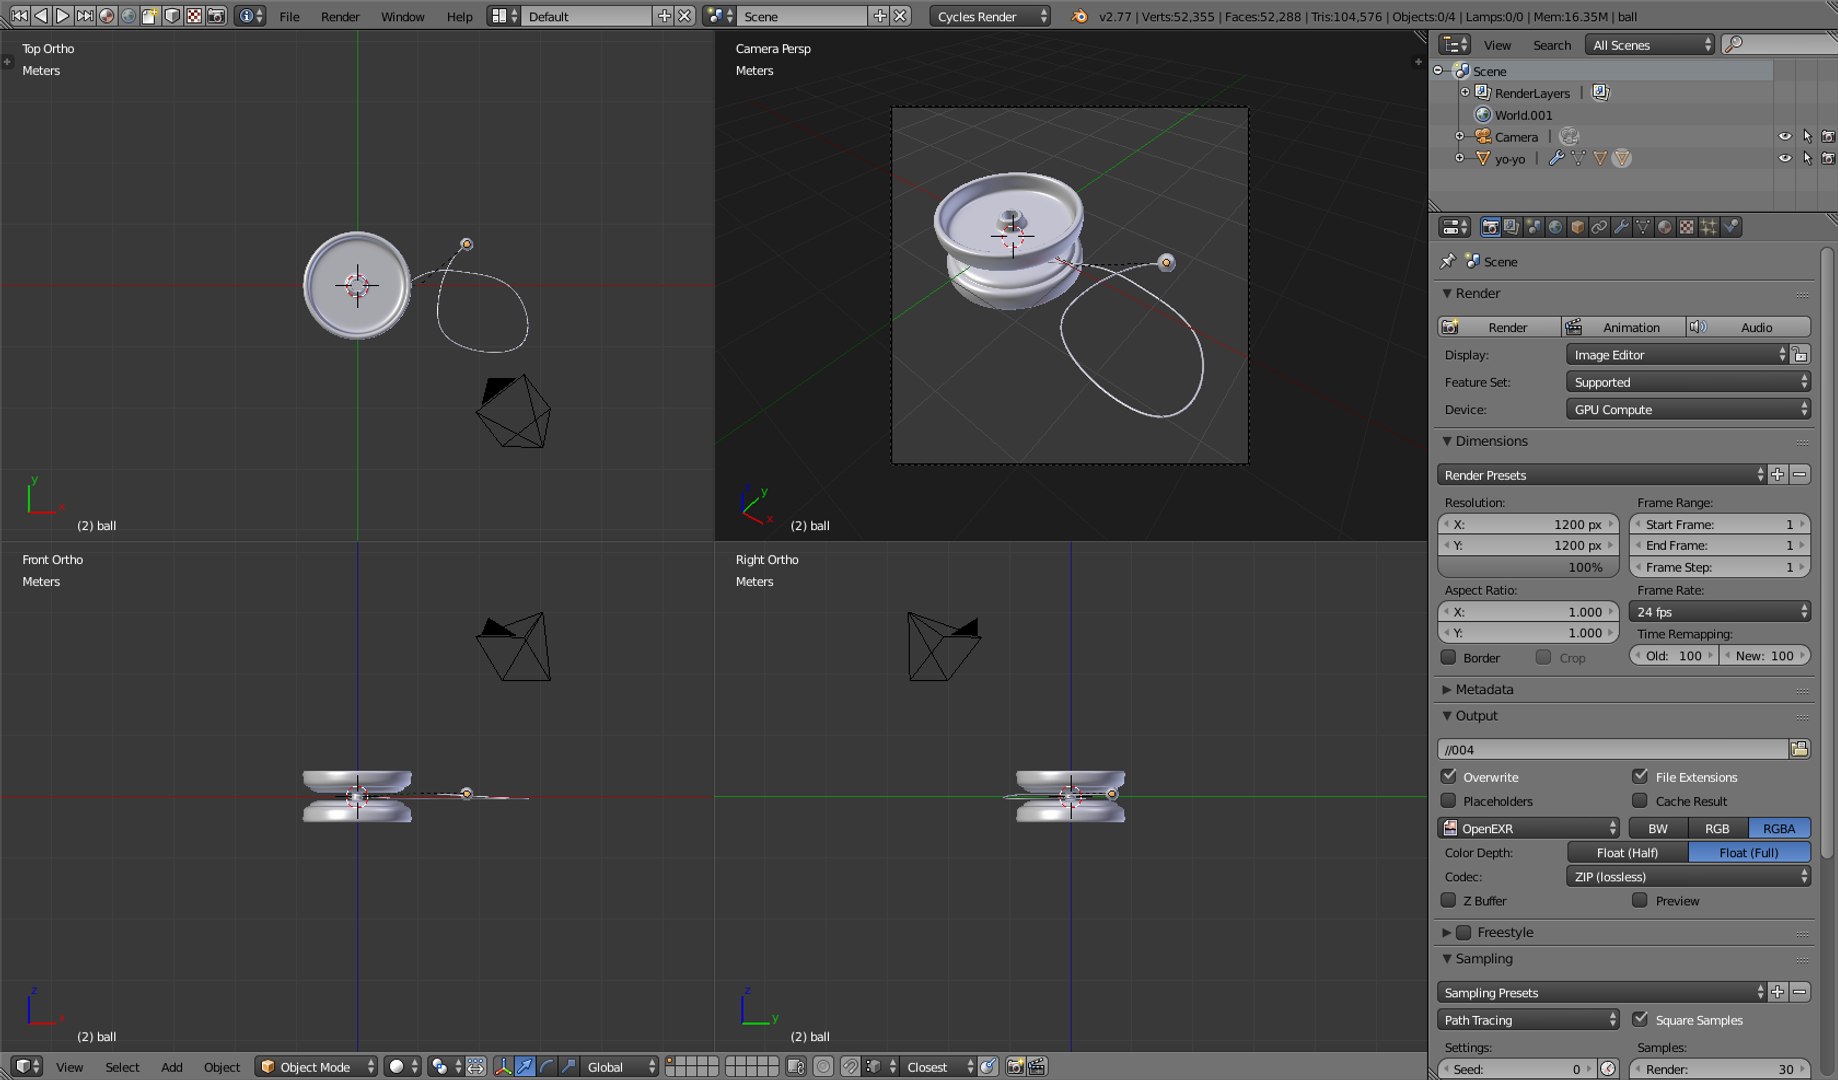Expand the Metadata panel
The image size is (1838, 1080).
click(x=1484, y=689)
